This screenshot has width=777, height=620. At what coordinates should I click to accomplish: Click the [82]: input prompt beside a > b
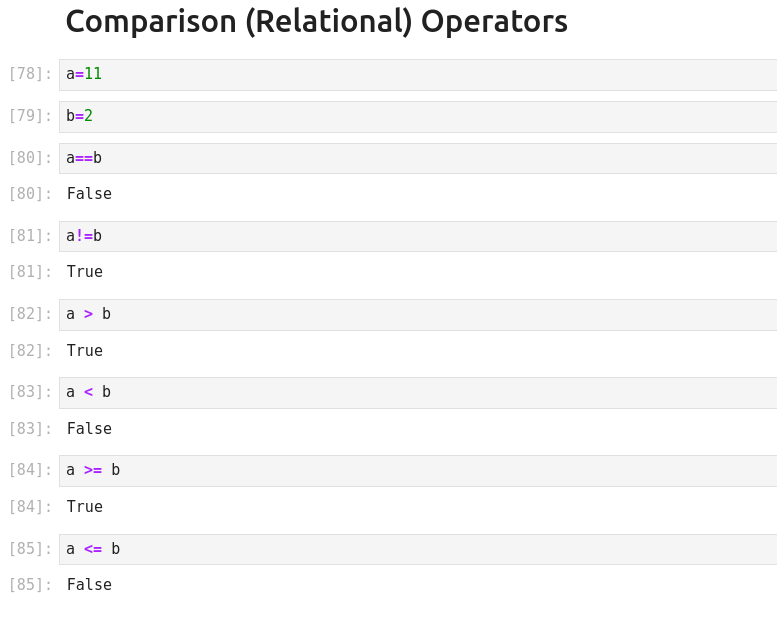click(30, 314)
